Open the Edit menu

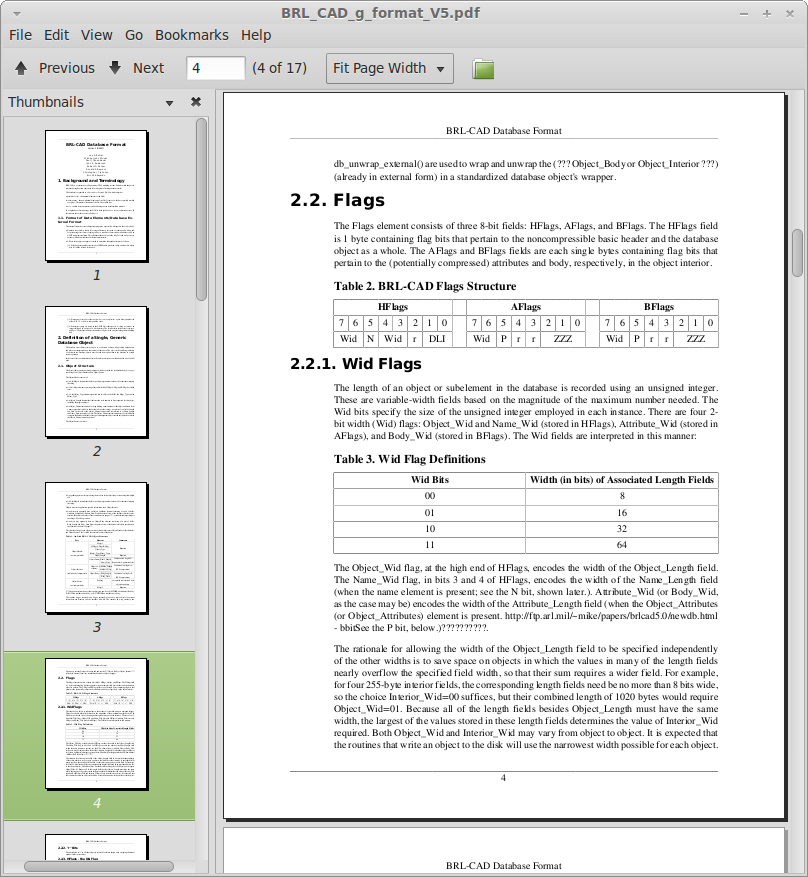[x=56, y=35]
